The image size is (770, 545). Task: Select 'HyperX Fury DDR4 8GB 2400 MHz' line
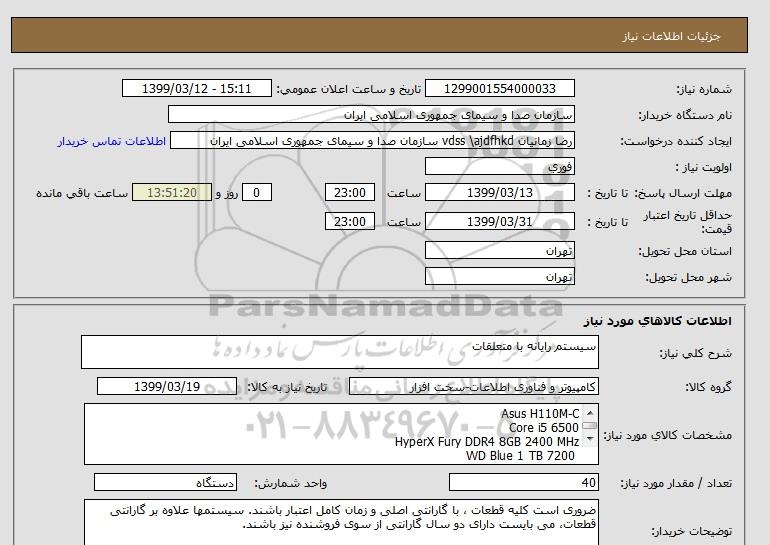[x=487, y=442]
